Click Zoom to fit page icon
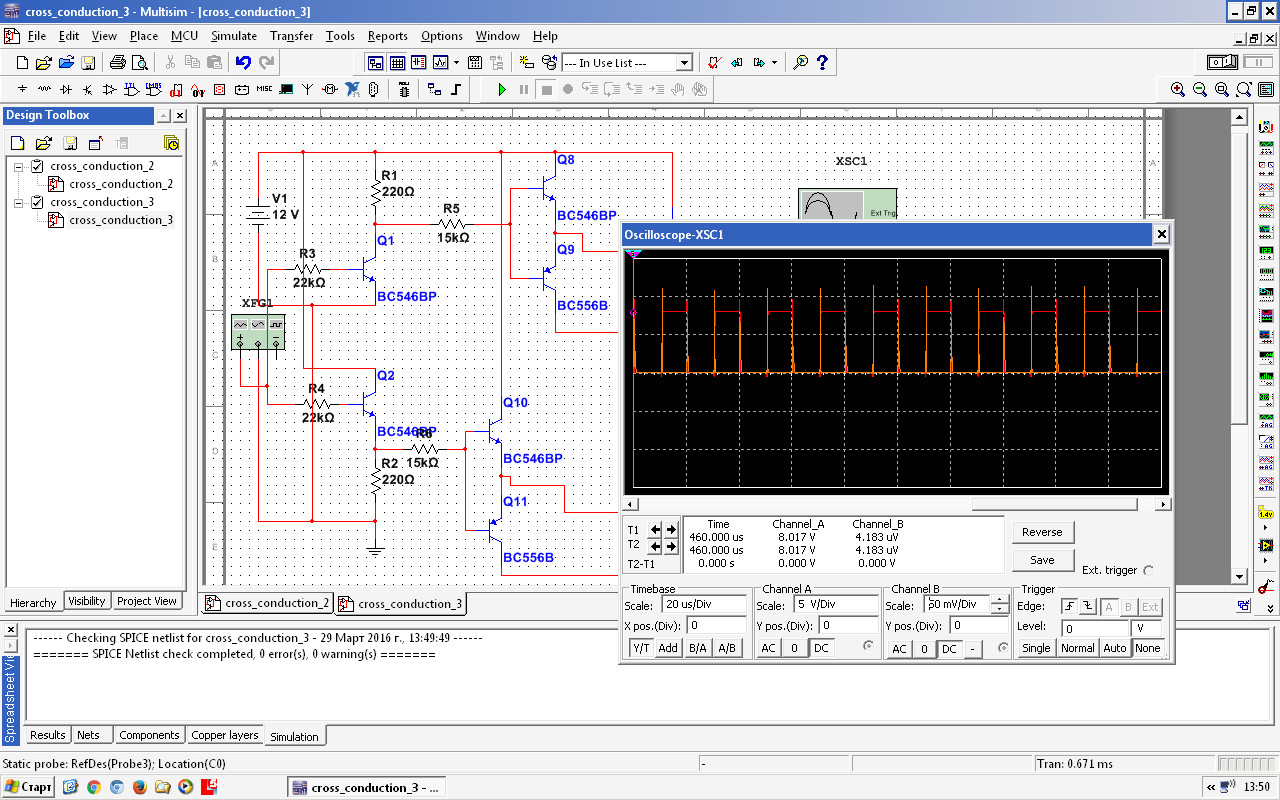Screen dimensions: 1280x800 (1244, 89)
